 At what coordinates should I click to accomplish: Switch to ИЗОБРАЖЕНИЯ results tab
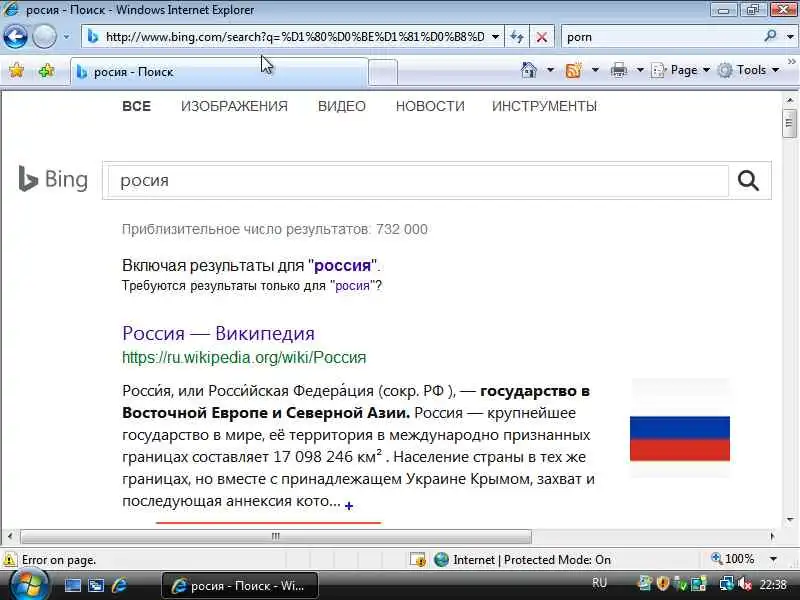(x=234, y=106)
